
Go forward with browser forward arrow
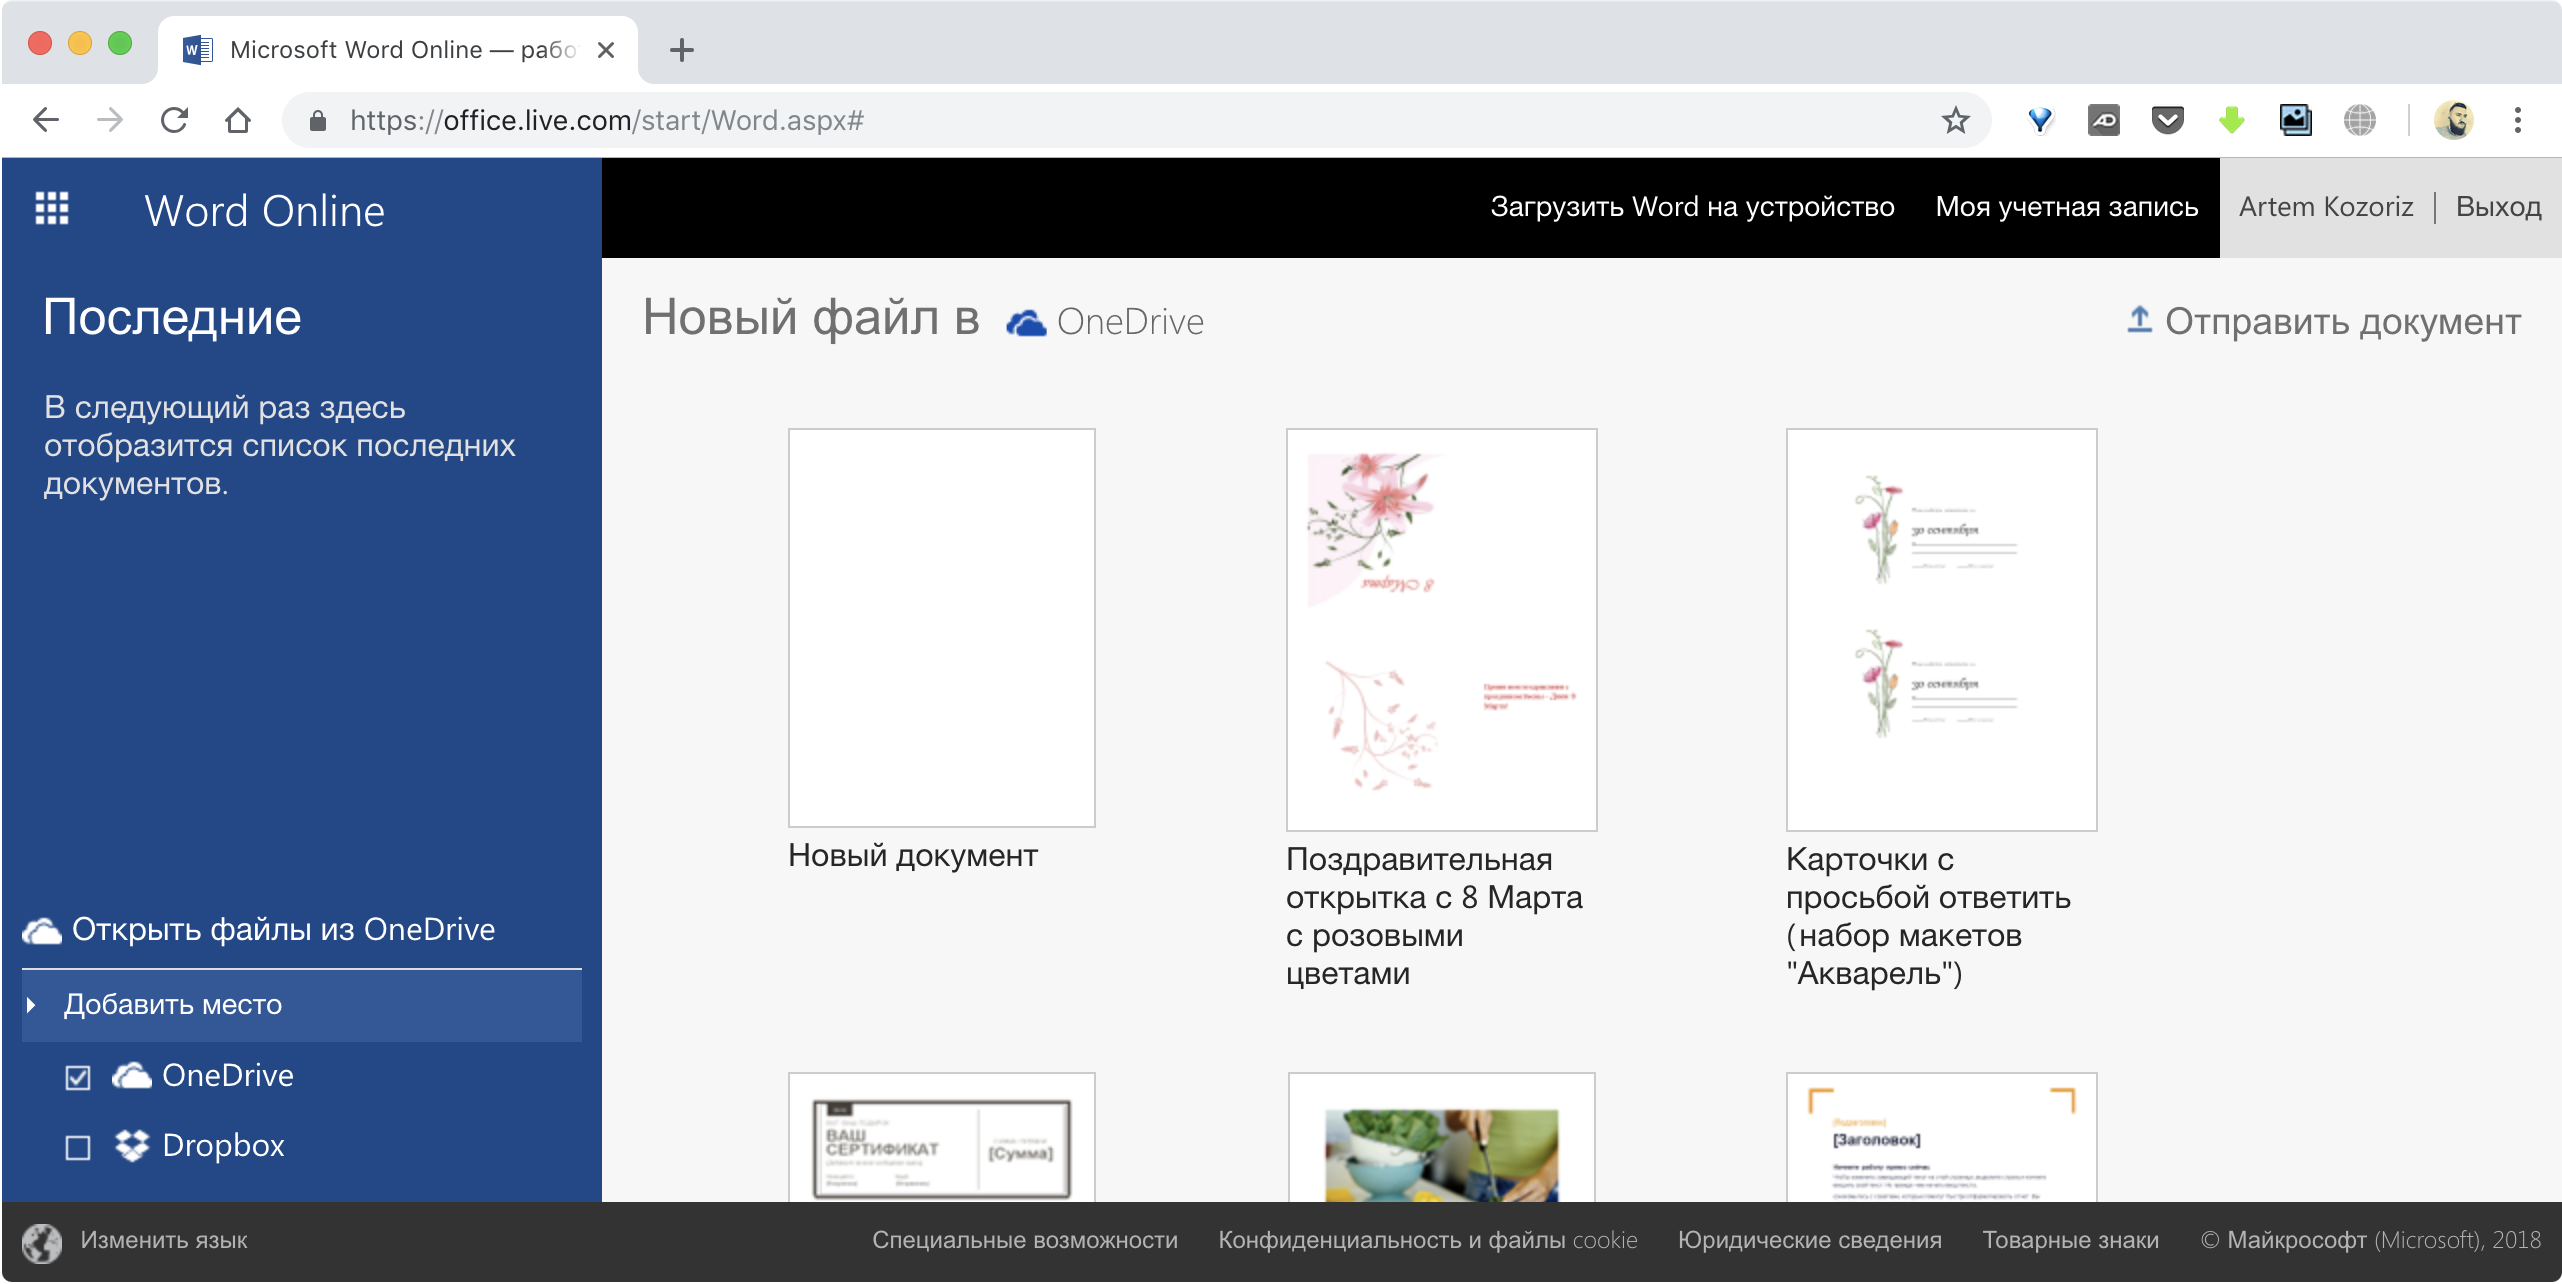[110, 121]
